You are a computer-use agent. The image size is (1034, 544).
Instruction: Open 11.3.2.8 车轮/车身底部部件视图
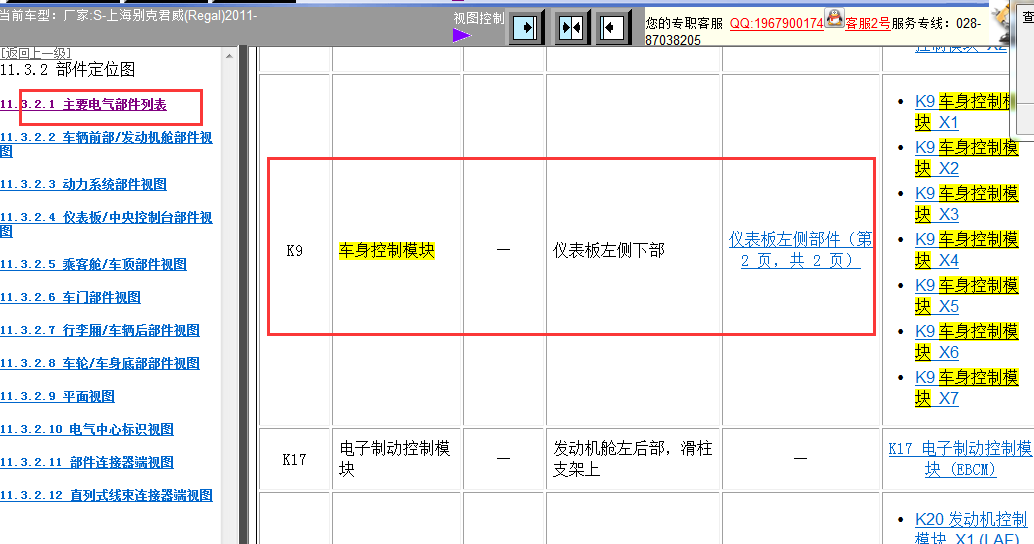tap(100, 363)
